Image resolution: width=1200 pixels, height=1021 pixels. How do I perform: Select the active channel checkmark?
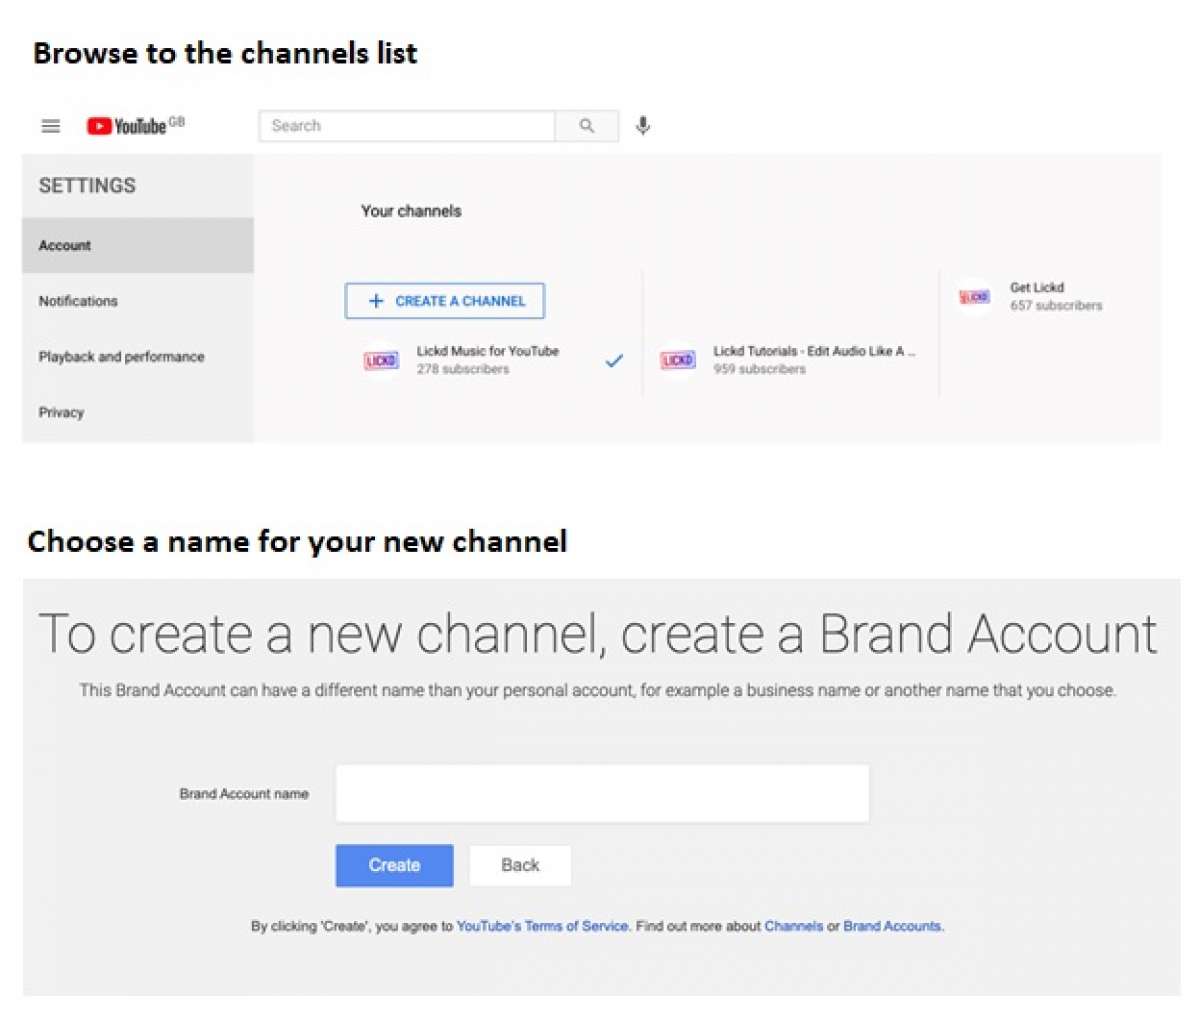pyautogui.click(x=614, y=360)
